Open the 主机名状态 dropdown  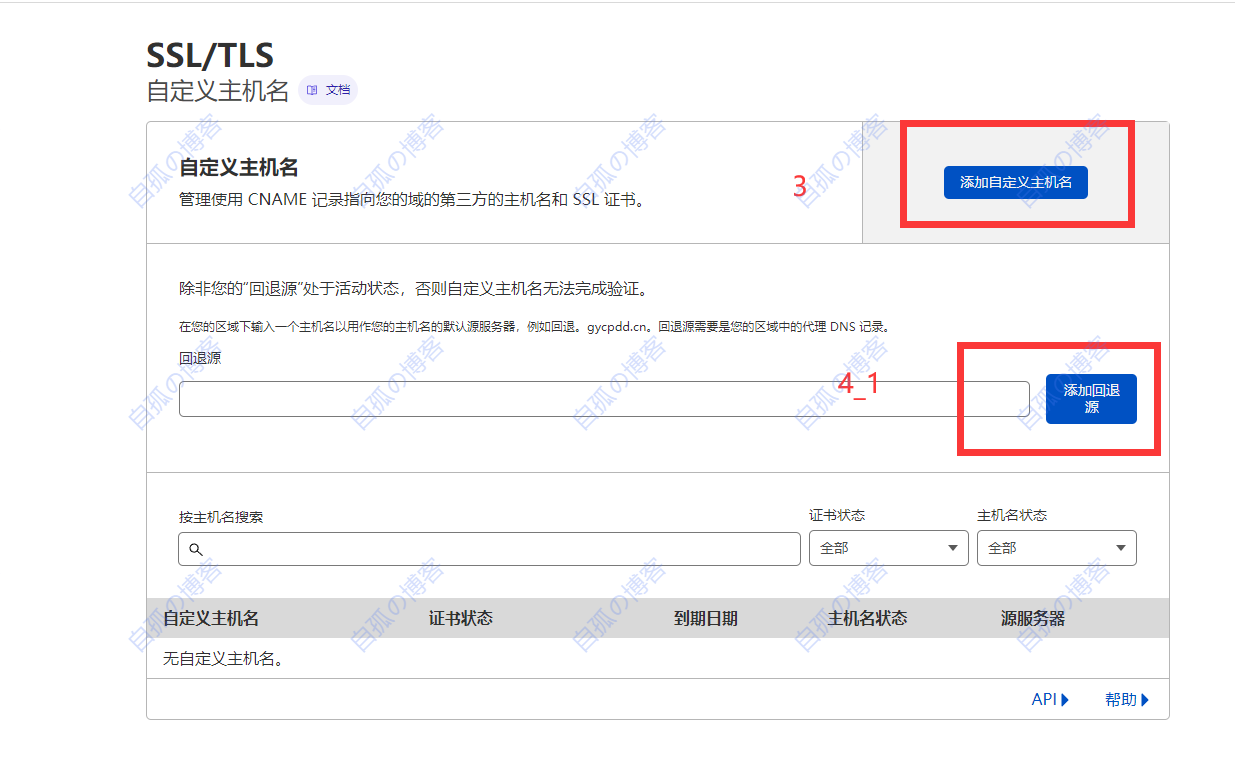coord(1056,548)
